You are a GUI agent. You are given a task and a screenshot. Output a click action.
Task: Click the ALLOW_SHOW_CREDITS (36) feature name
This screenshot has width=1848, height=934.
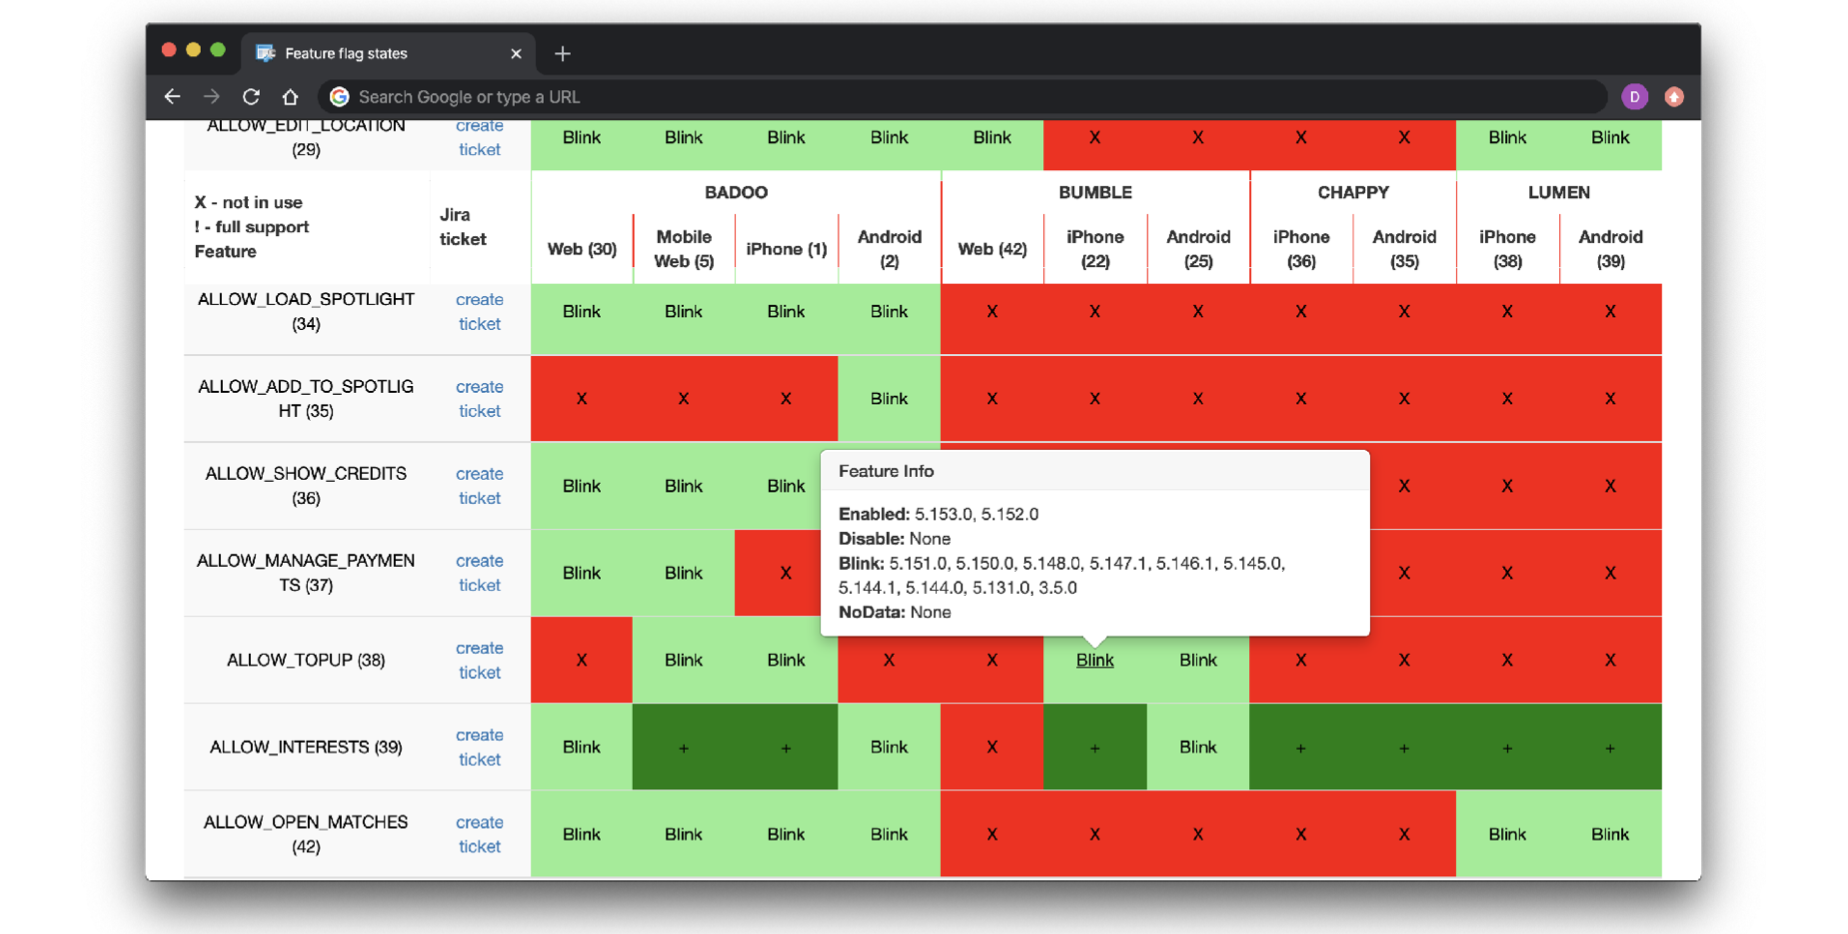[306, 485]
